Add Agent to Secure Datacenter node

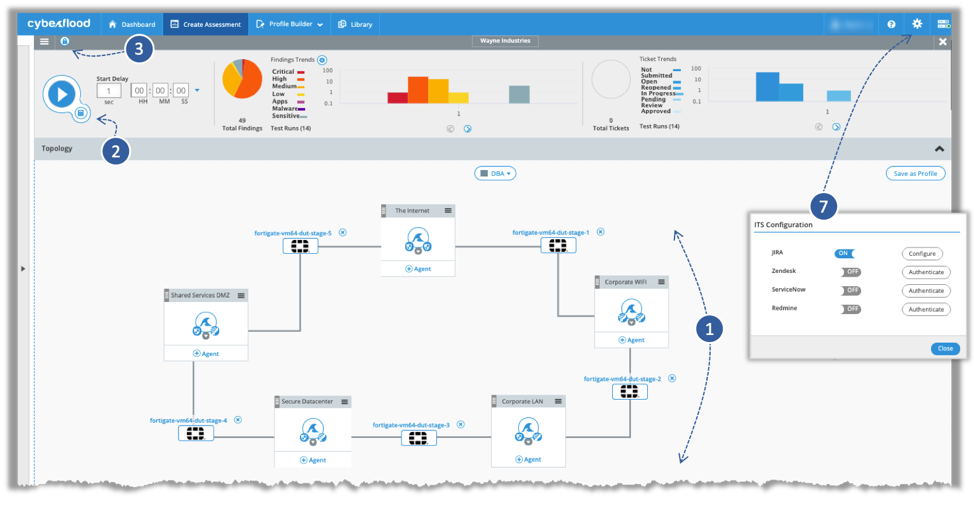pyautogui.click(x=312, y=460)
